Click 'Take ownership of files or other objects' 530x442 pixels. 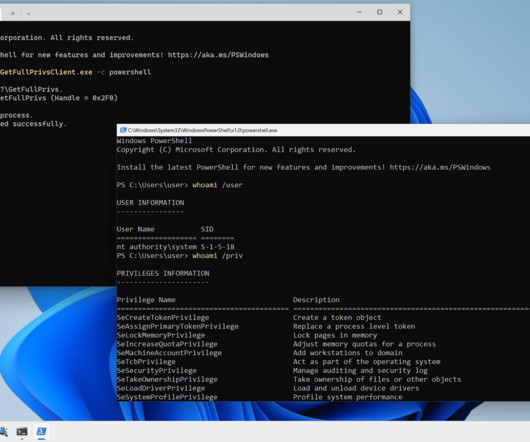pos(377,379)
